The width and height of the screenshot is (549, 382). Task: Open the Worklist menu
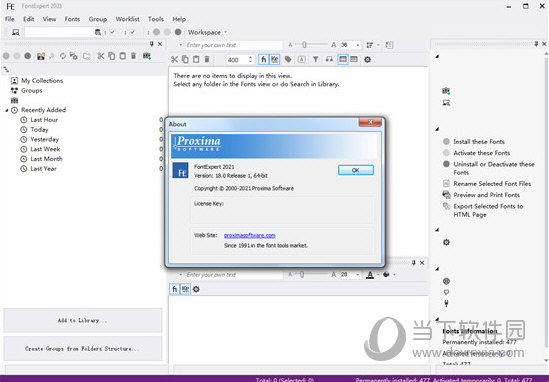(x=127, y=19)
